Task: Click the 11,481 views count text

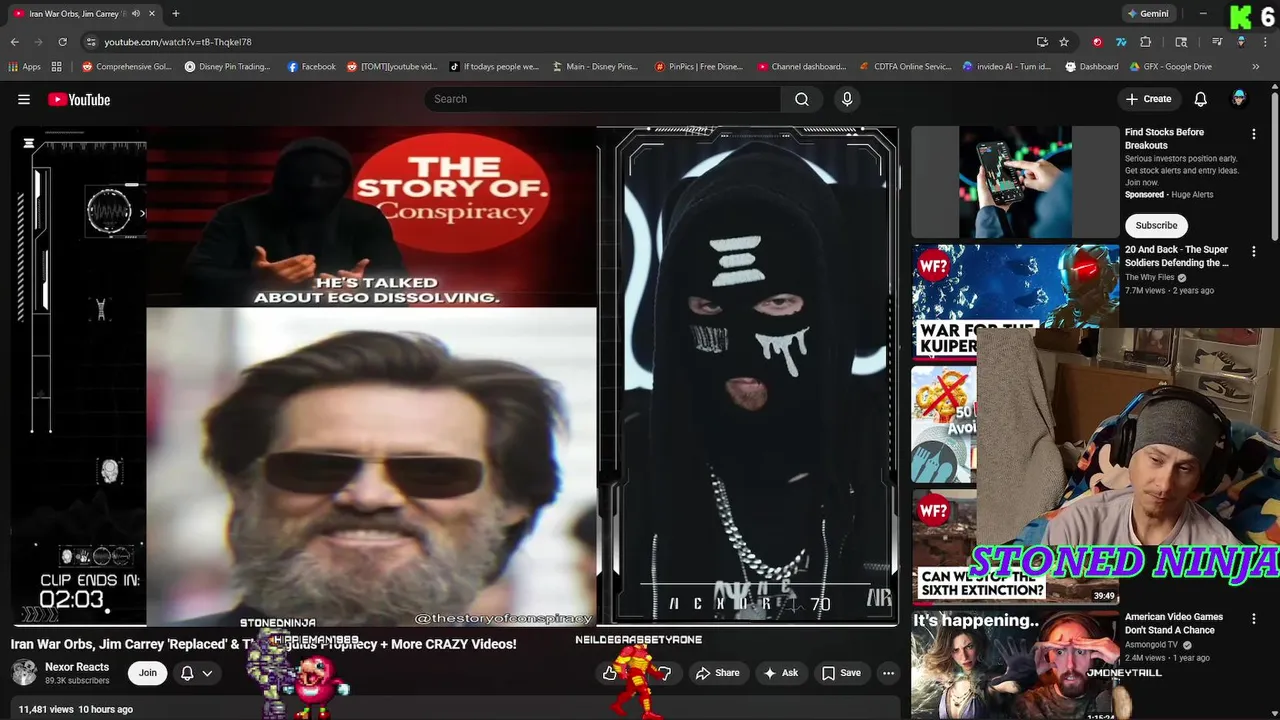Action: coord(46,709)
